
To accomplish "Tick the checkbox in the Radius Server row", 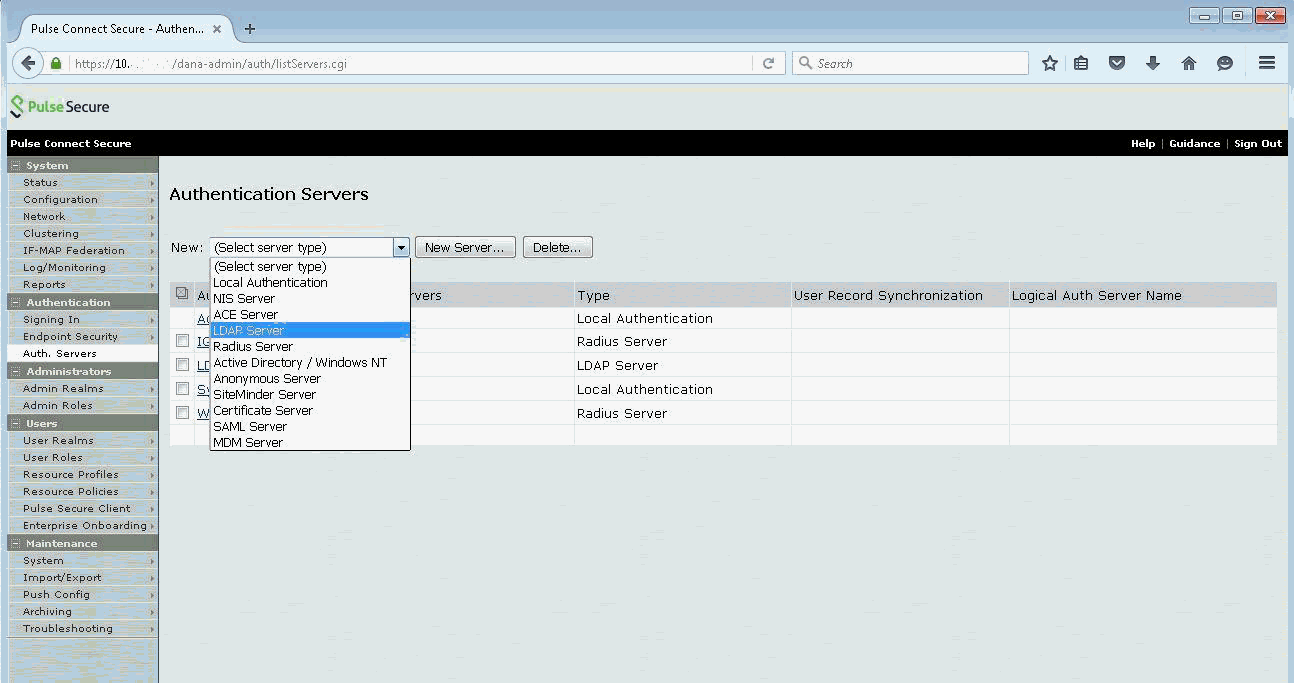I will (182, 341).
